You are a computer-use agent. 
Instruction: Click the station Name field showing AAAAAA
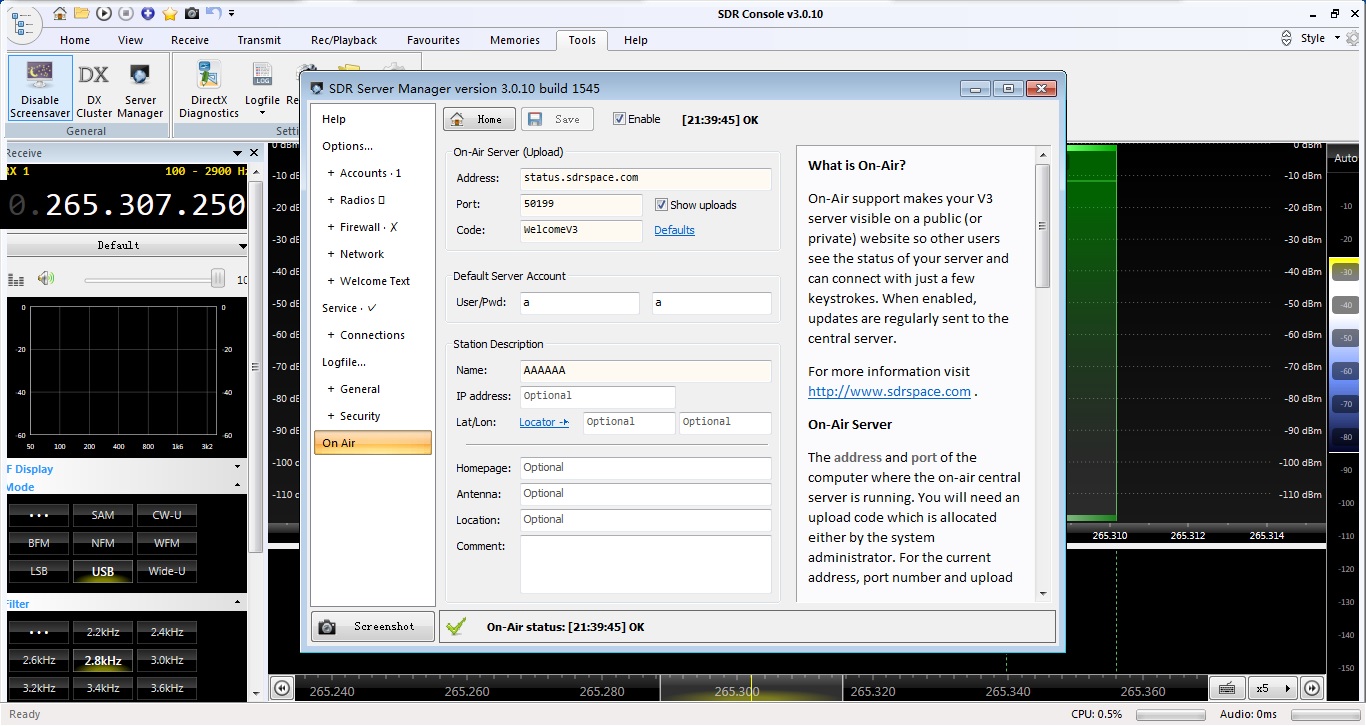click(x=645, y=370)
